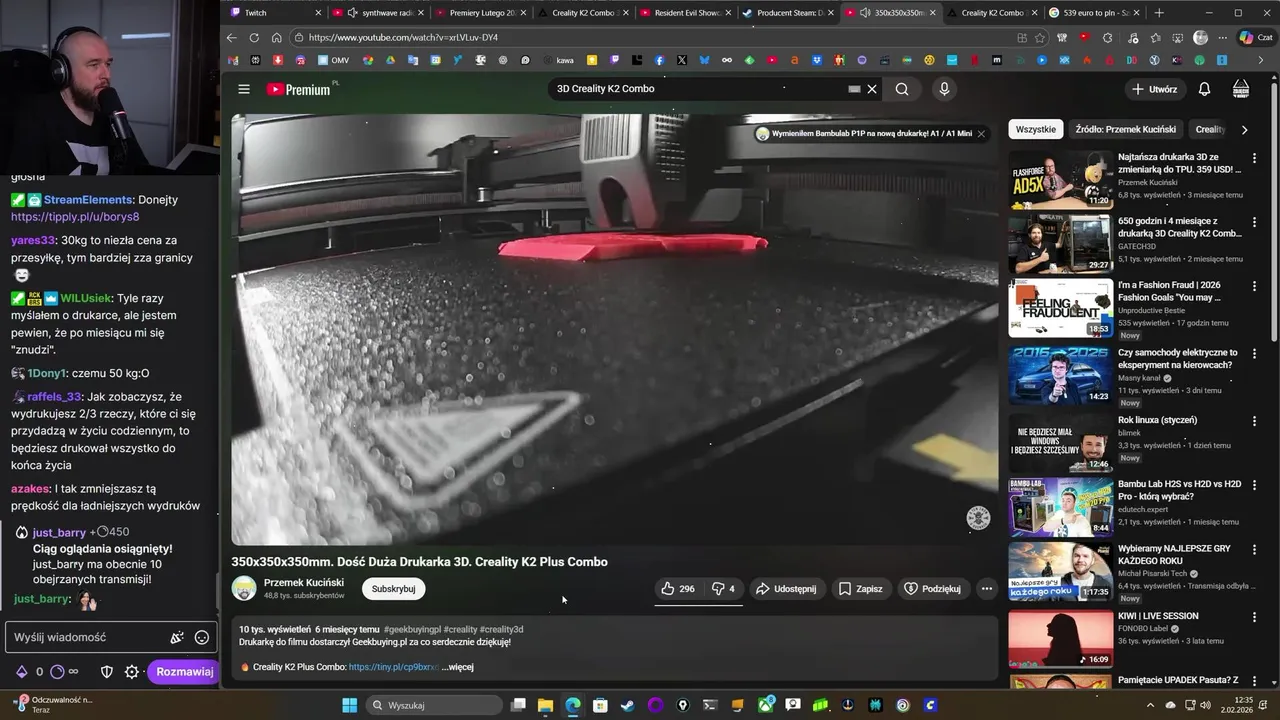Start voice search with the microphone icon

click(944, 89)
